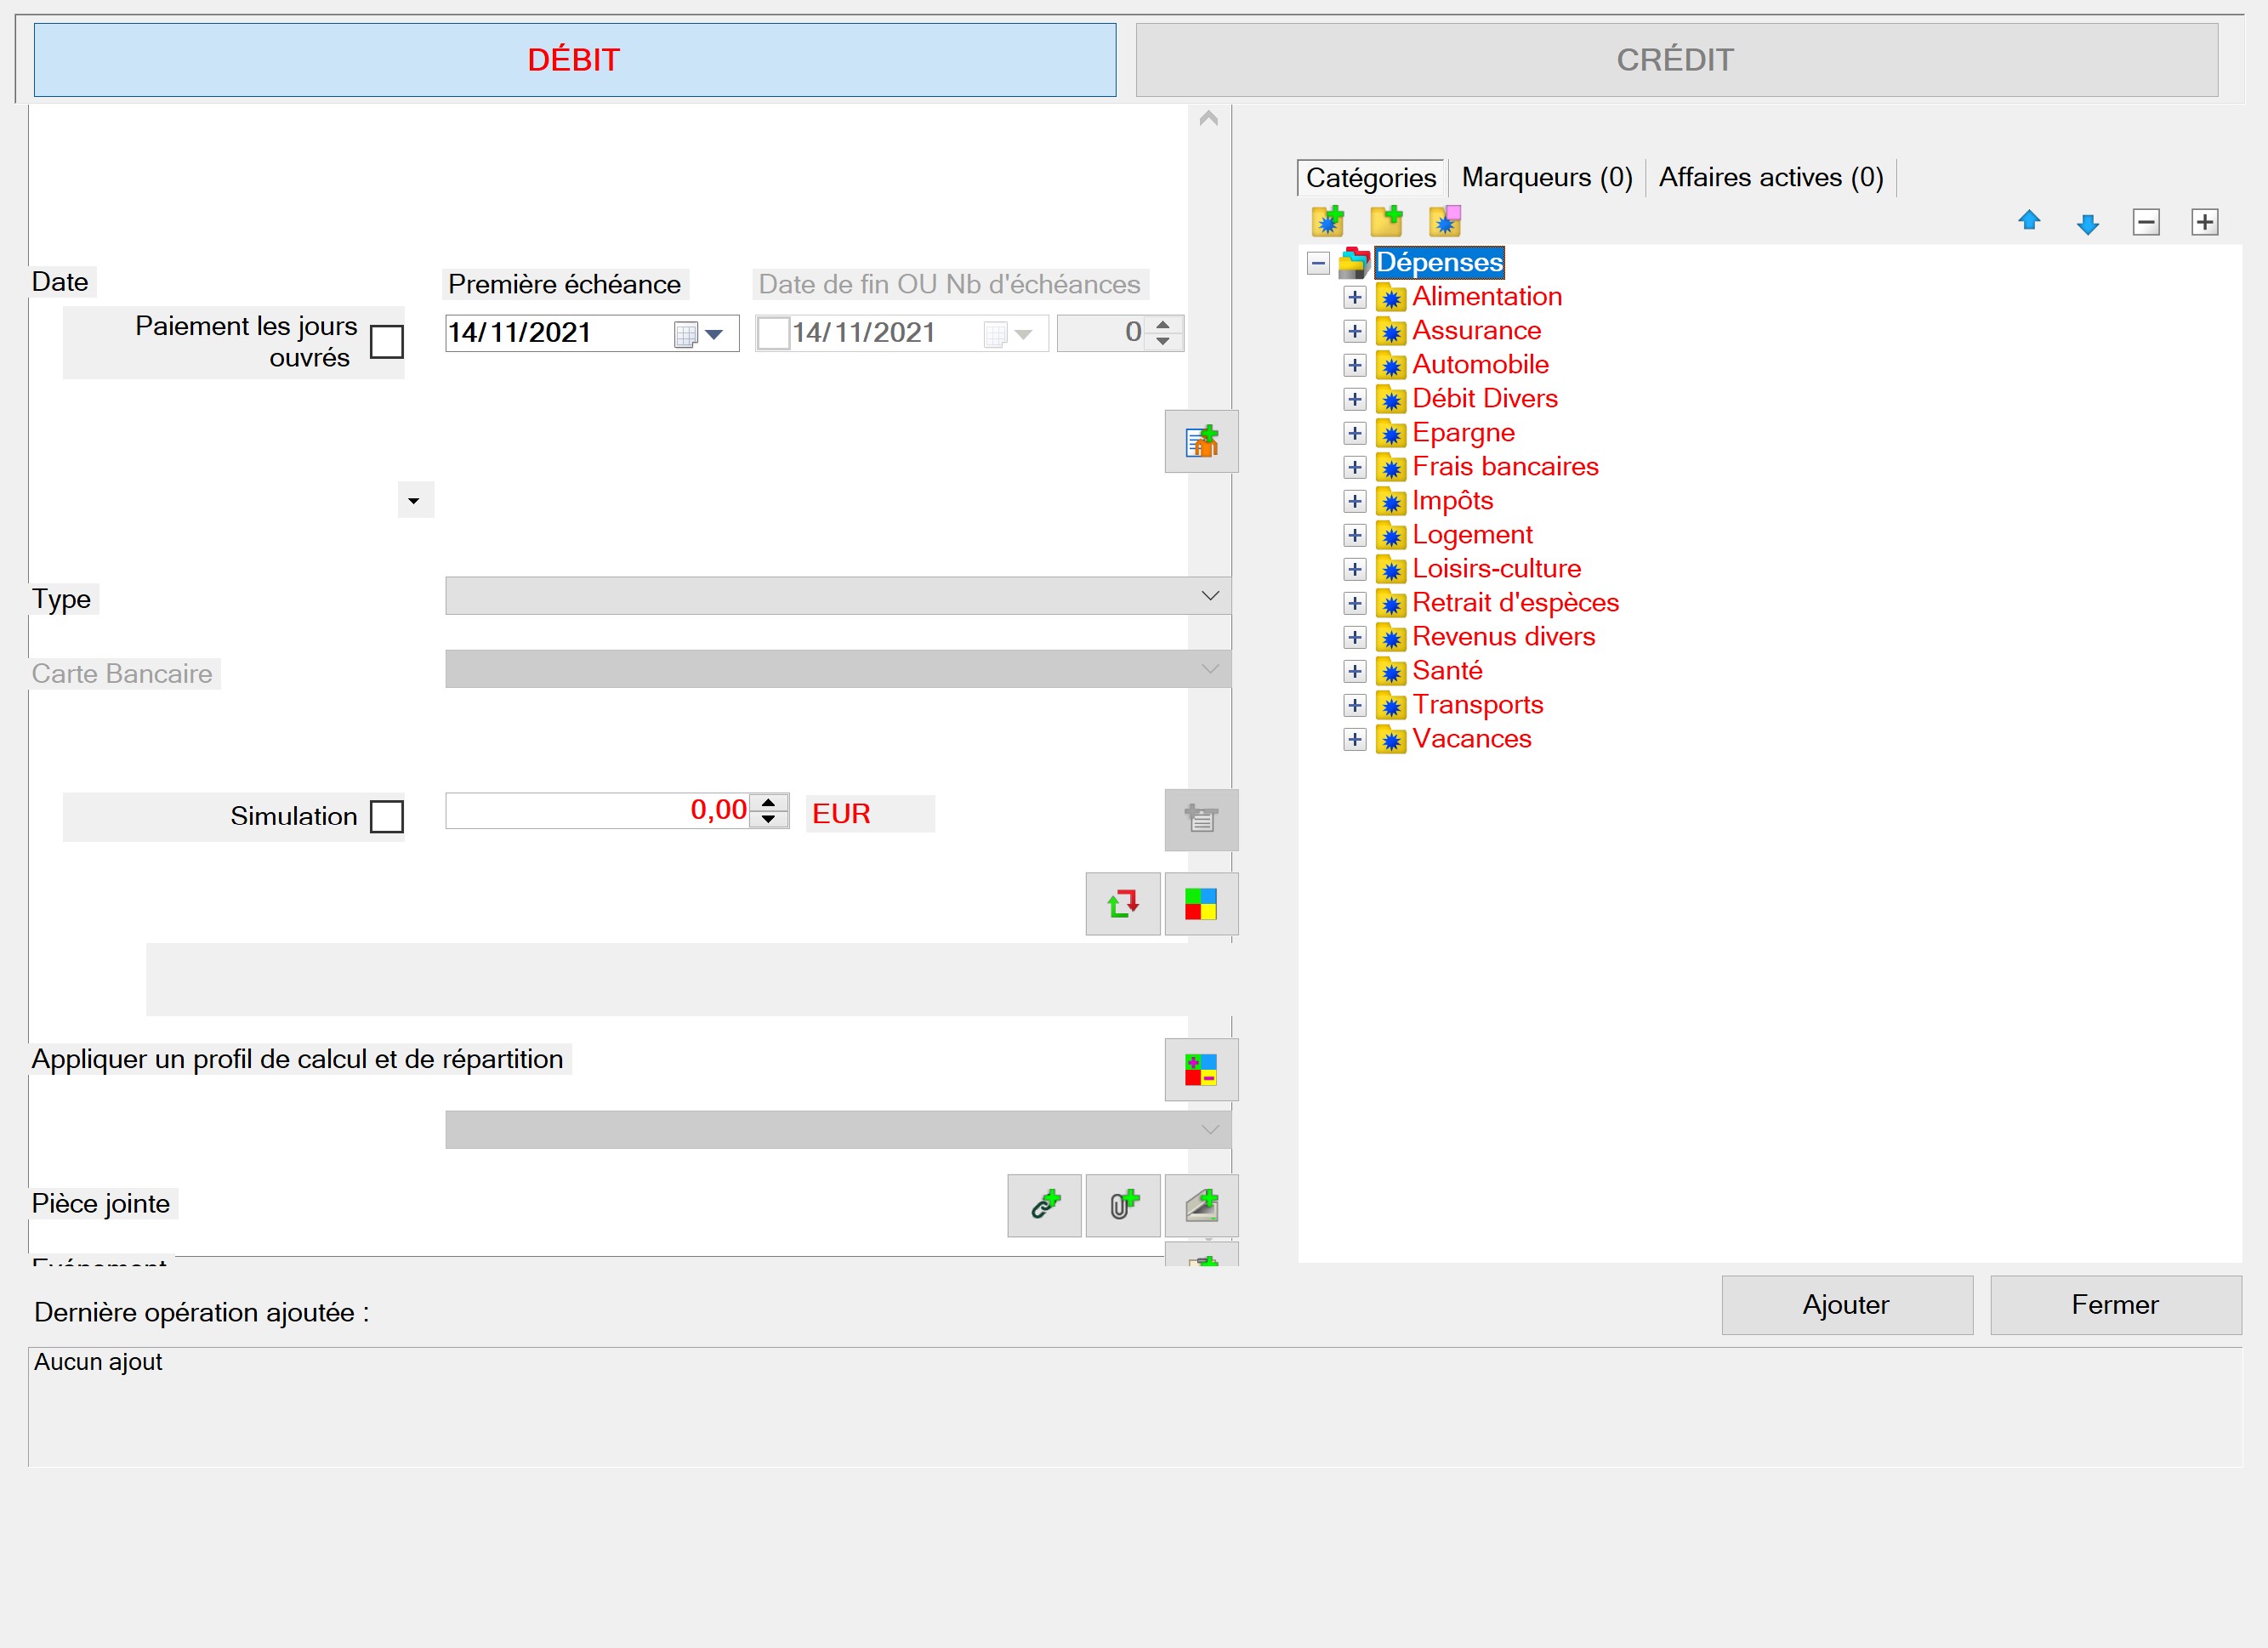Click the add subcategory folder icon
Image resolution: width=2268 pixels, height=1648 pixels.
point(1386,221)
